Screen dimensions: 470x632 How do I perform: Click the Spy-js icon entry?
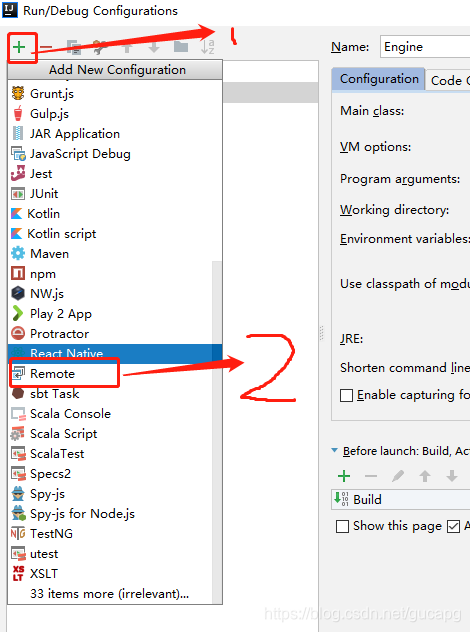(x=18, y=494)
